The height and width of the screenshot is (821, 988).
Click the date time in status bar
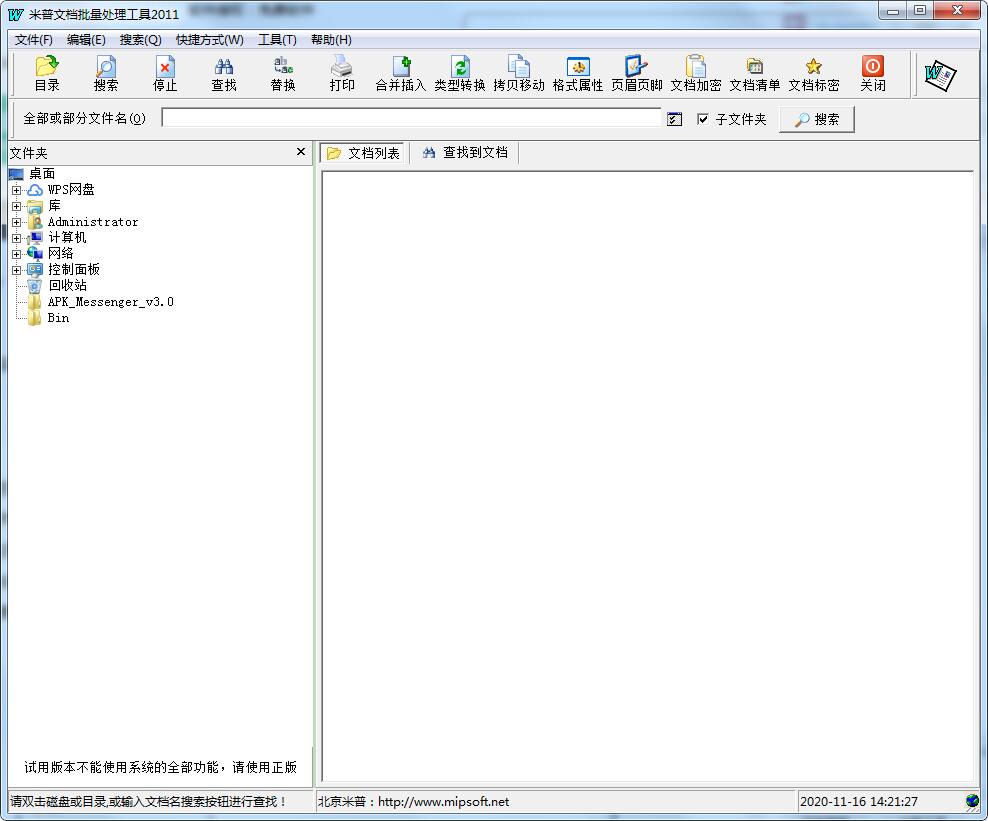tap(858, 801)
